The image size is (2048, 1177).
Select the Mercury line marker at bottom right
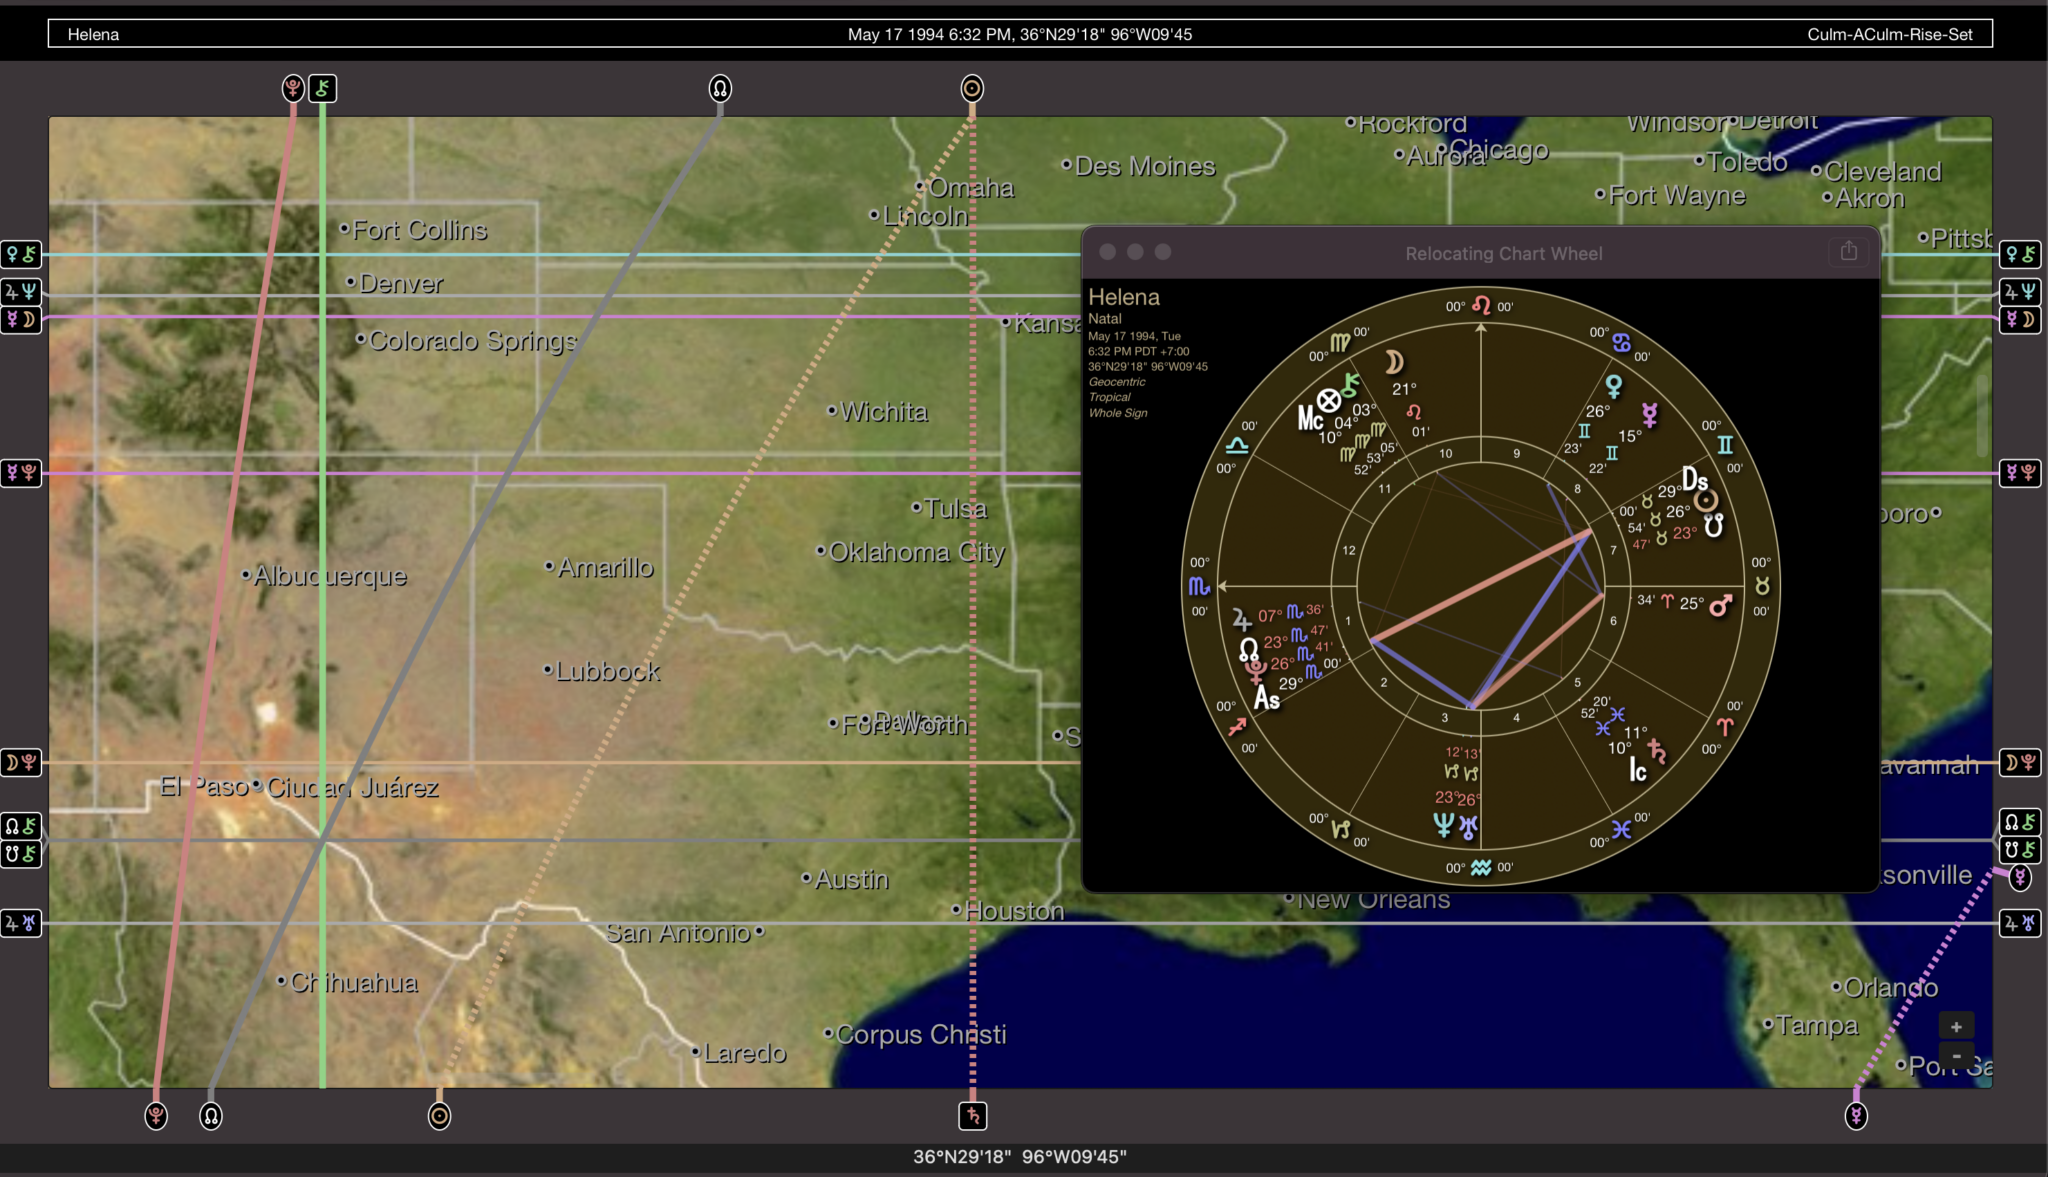(1856, 1117)
